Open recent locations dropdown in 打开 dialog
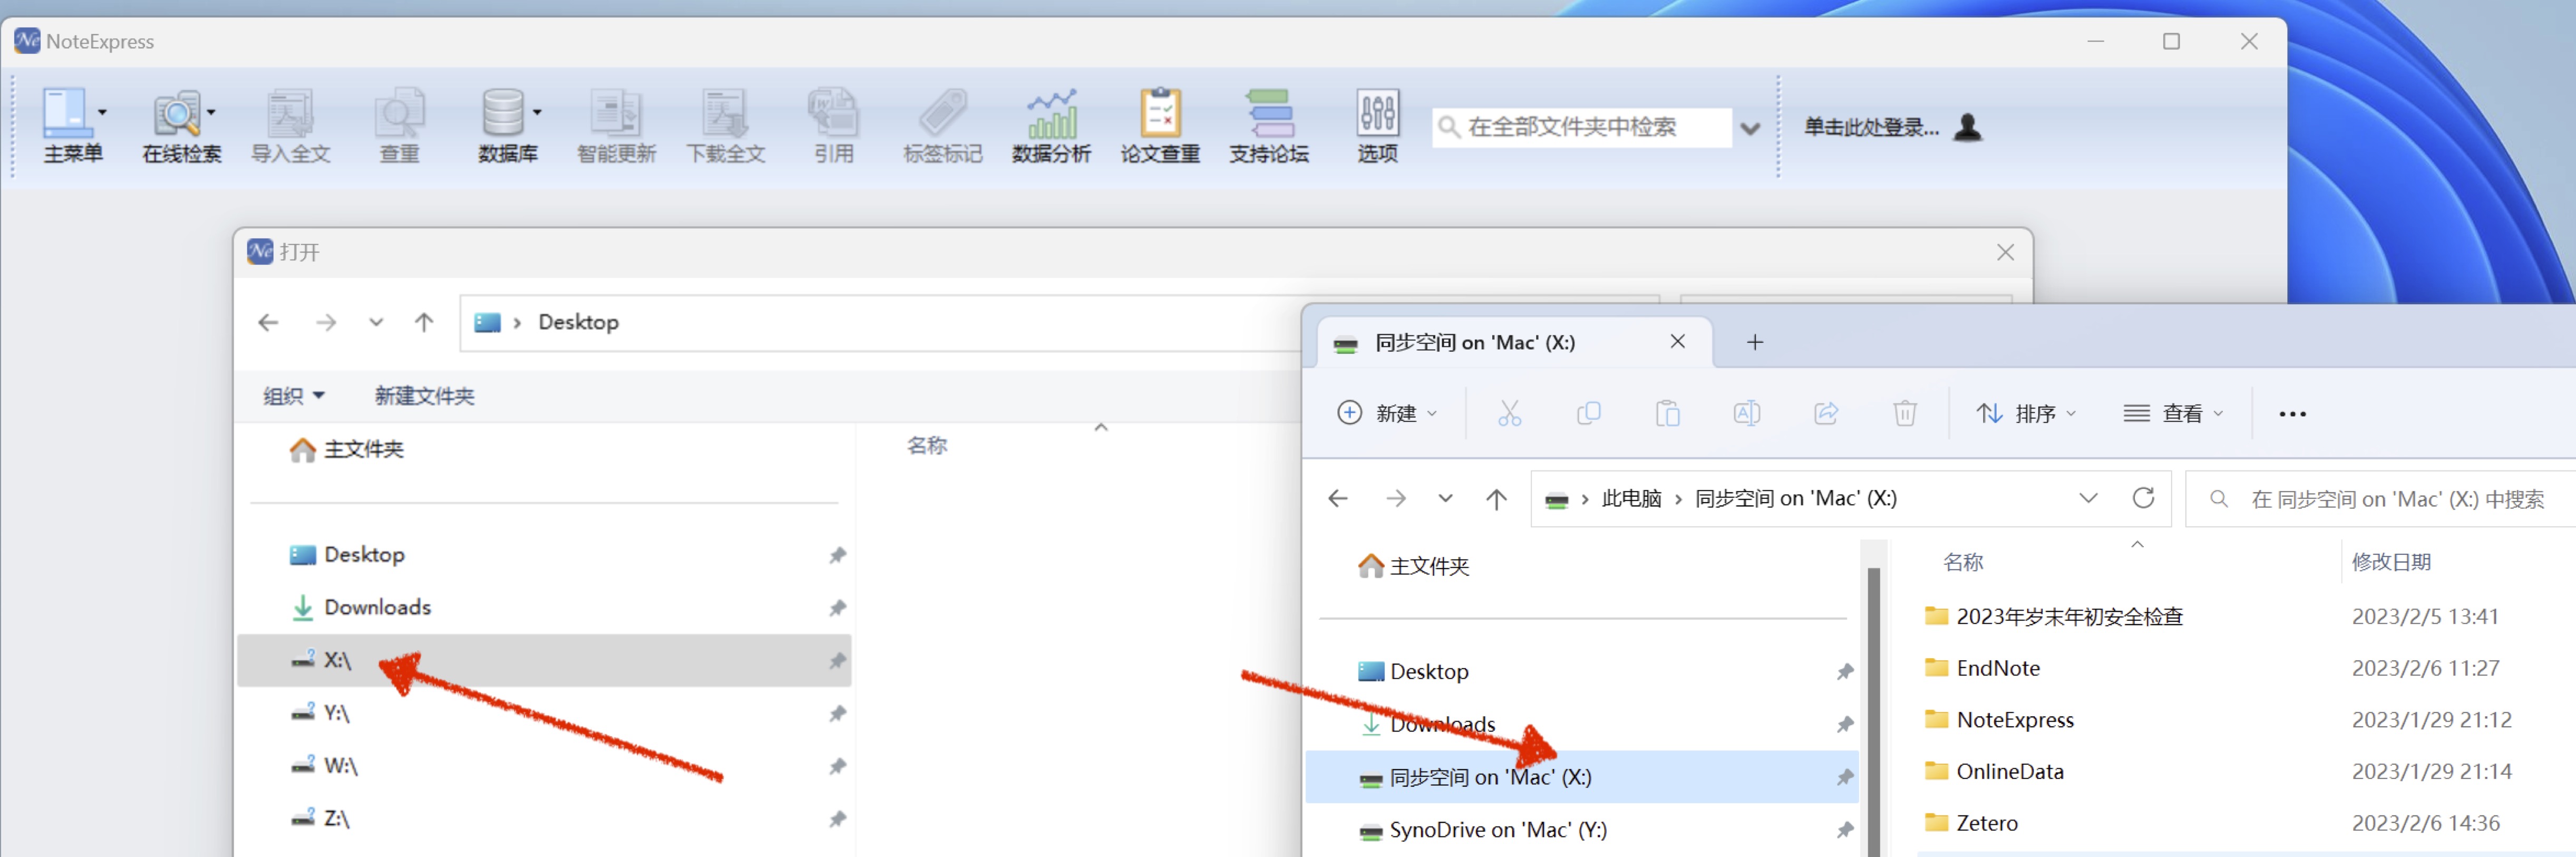2576x857 pixels. point(376,322)
